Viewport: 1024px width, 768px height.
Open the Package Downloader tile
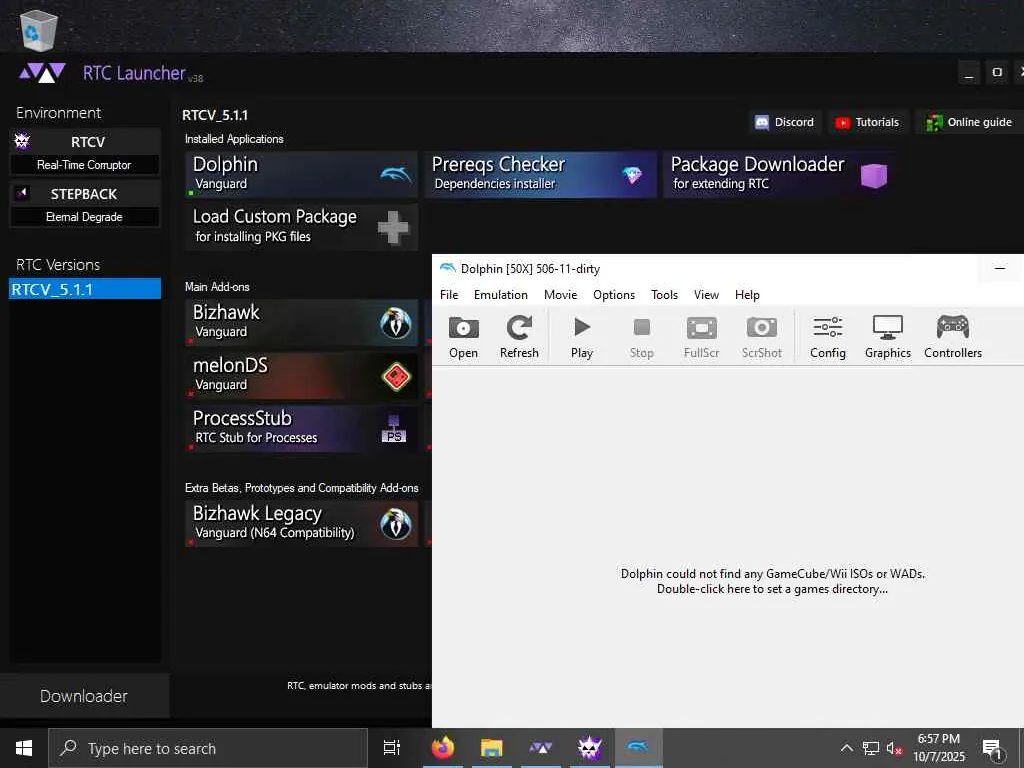tap(780, 174)
